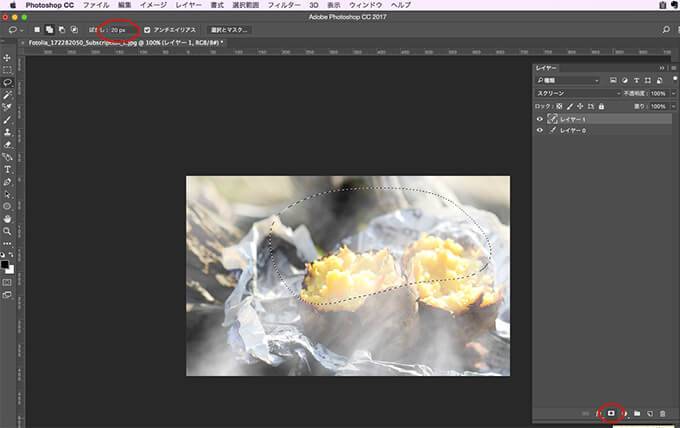Select the Path Selection tool
The width and height of the screenshot is (680, 428).
tap(7, 194)
